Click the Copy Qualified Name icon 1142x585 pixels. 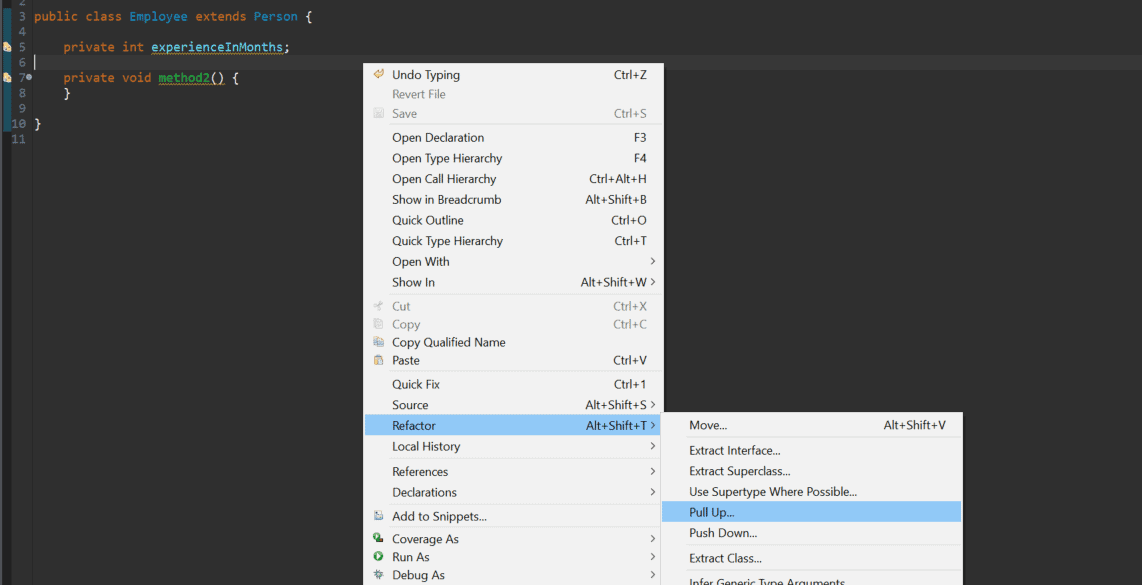[378, 342]
